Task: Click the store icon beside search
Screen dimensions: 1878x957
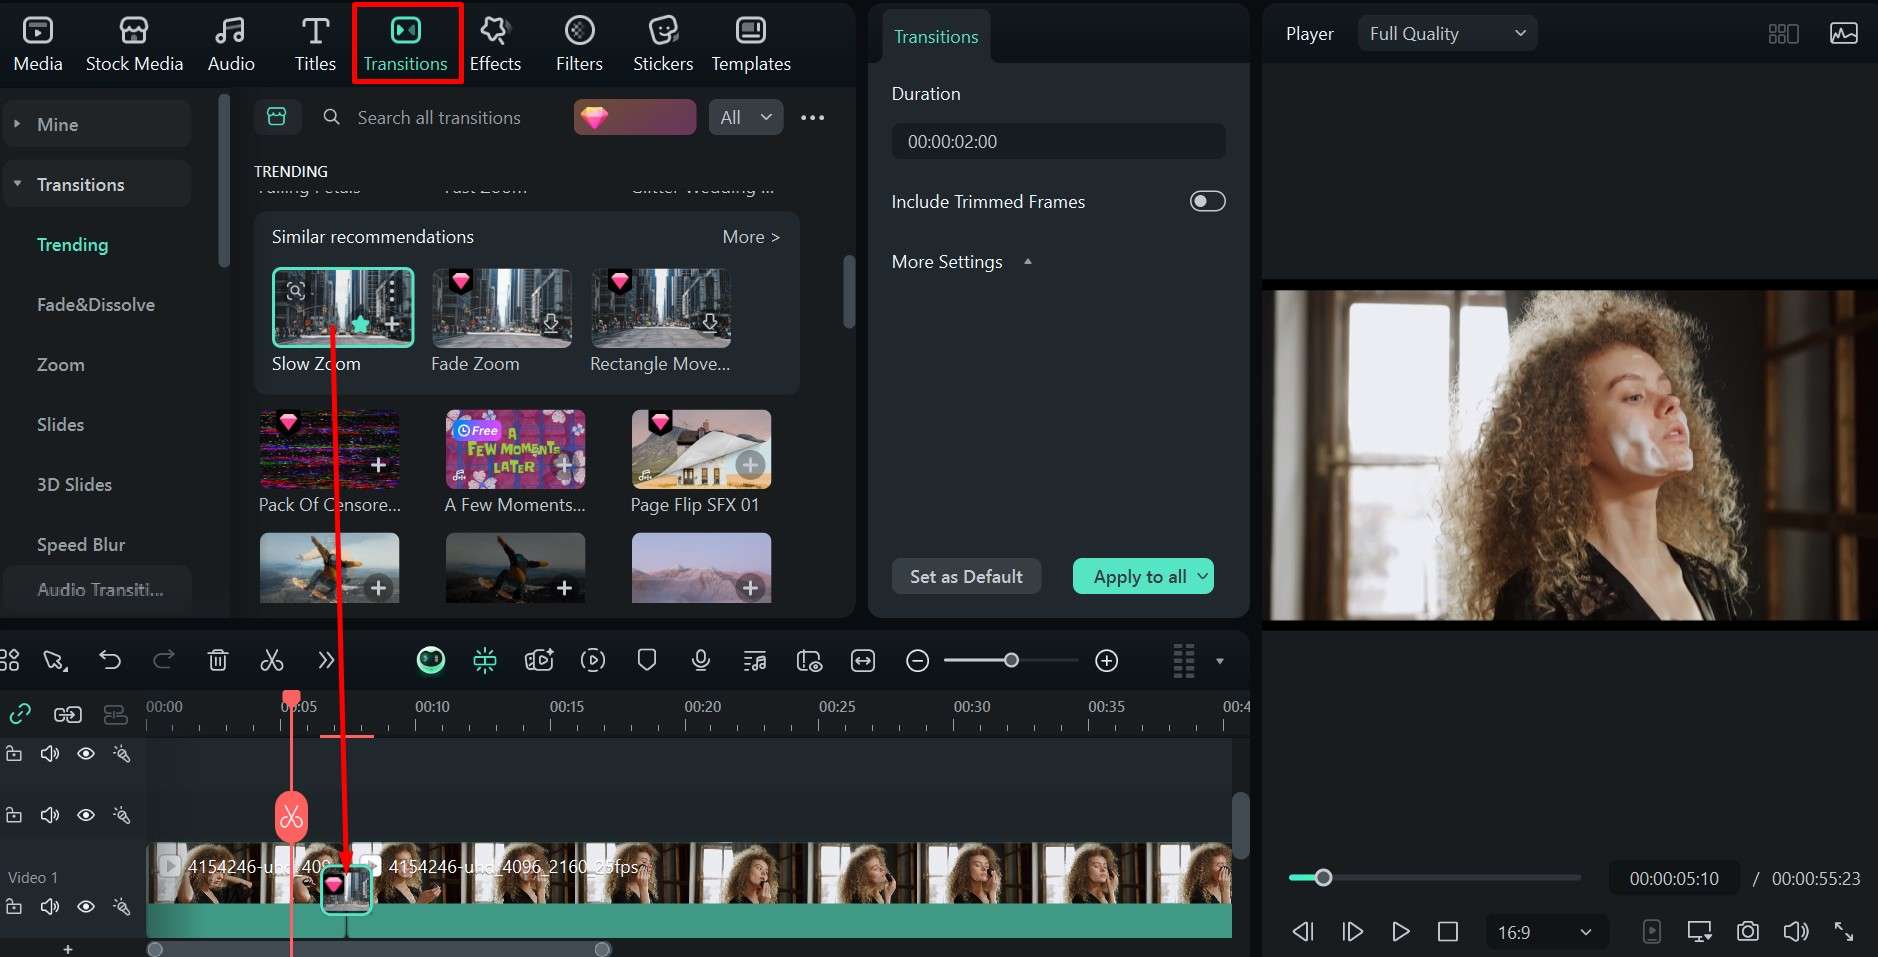Action: tap(277, 117)
